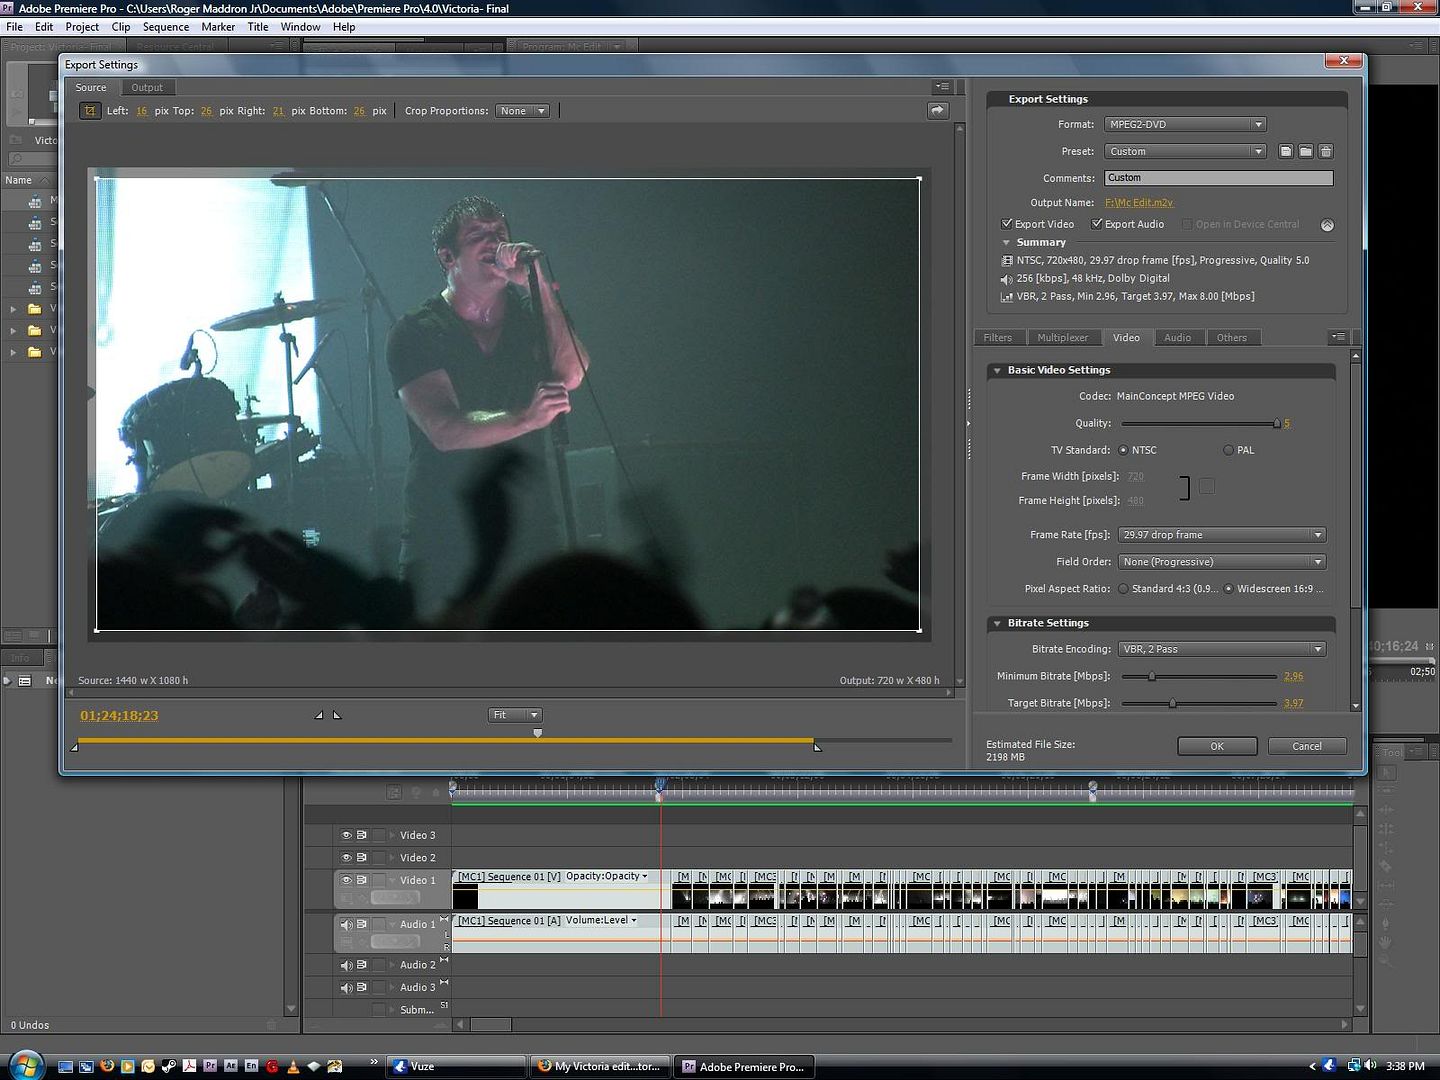This screenshot has height=1080, width=1440.
Task: Click the snap toggle icon in timeline
Action: [395, 792]
